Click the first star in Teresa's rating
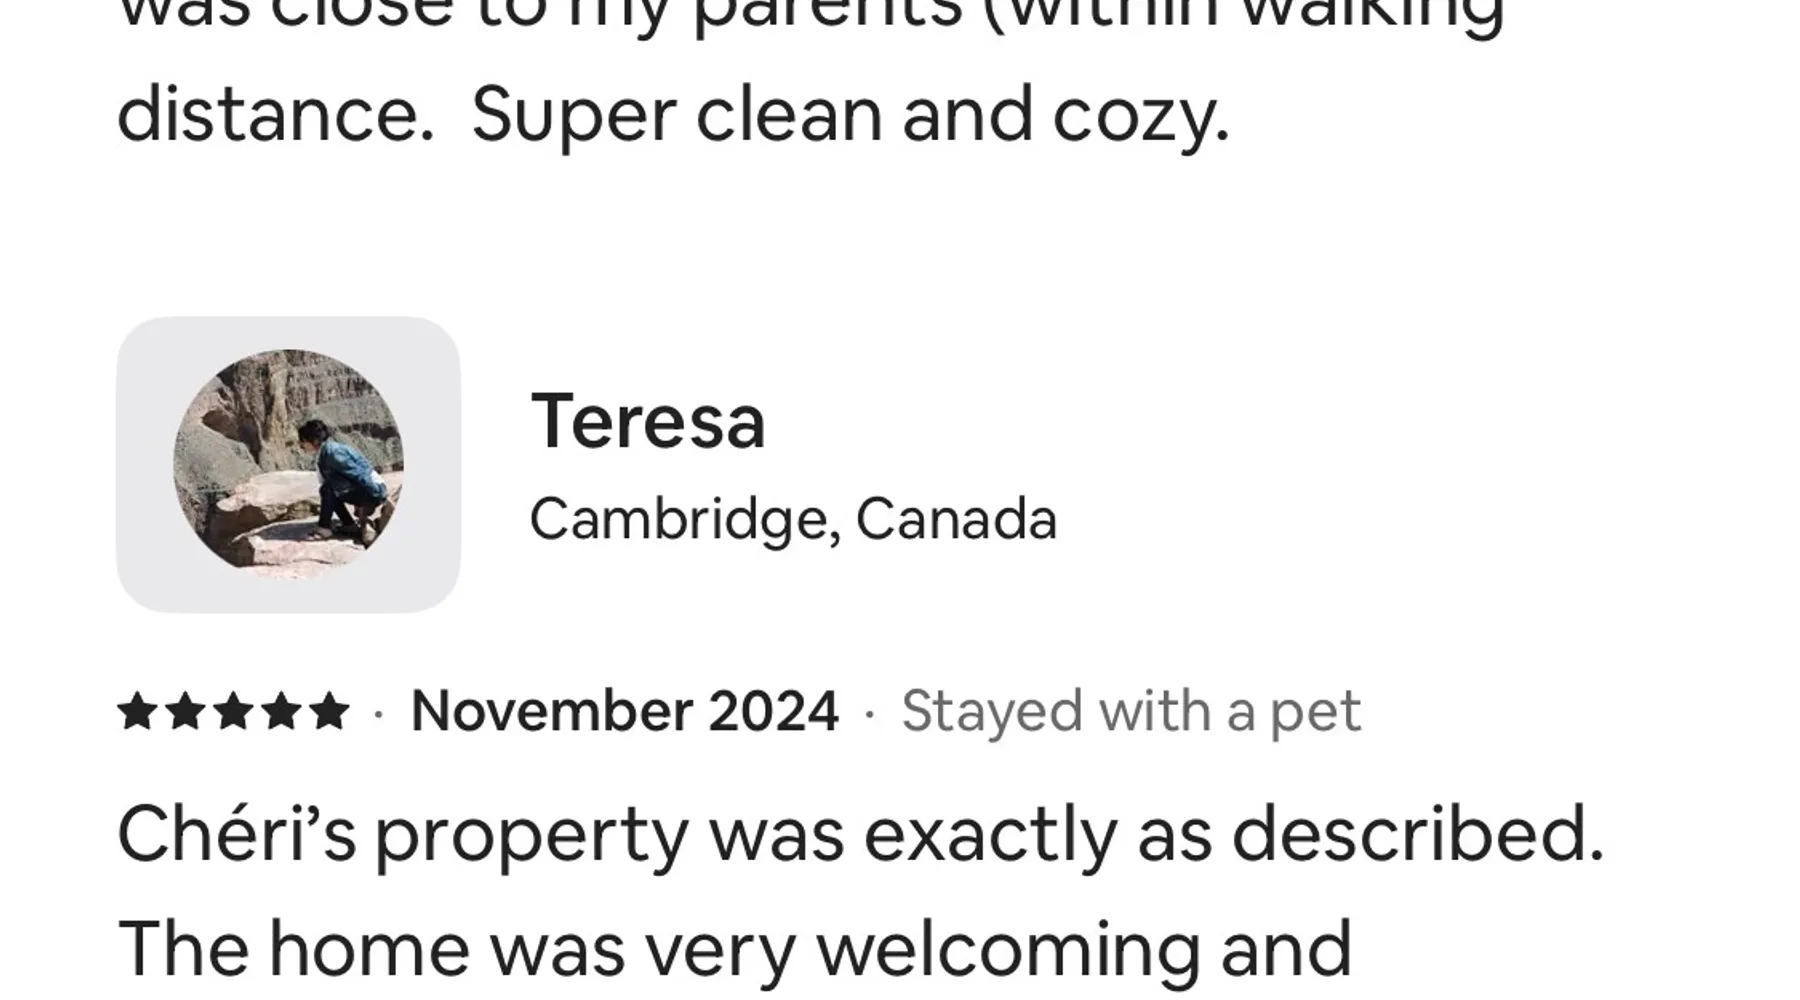The image size is (1800, 1000). (136, 712)
